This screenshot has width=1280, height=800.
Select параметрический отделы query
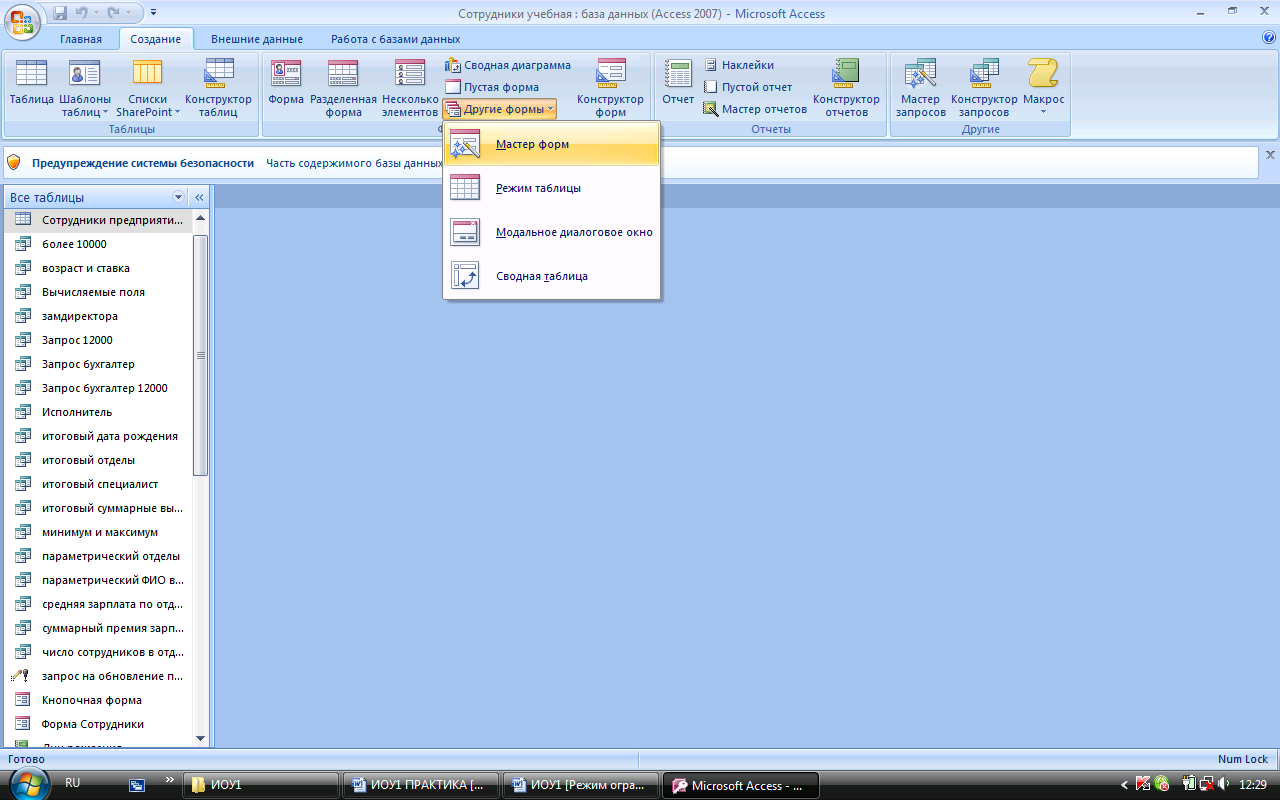100,556
